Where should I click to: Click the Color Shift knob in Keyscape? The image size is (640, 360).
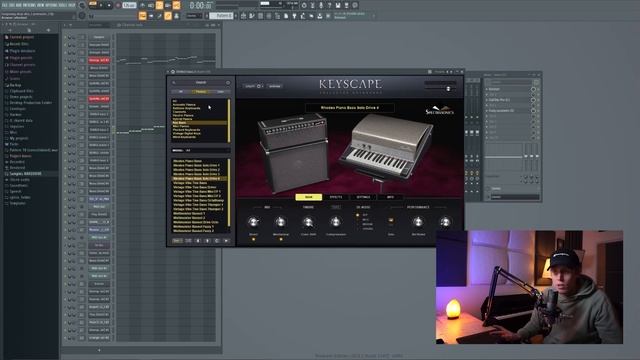coord(308,222)
